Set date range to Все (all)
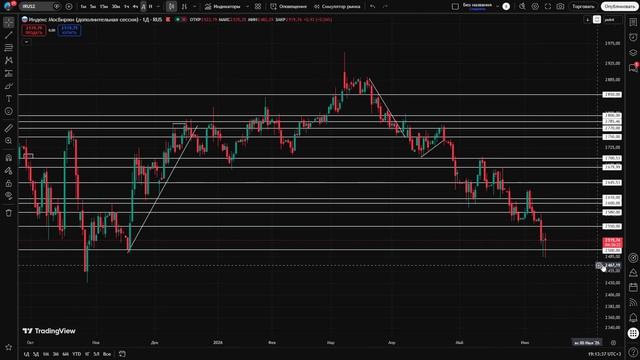The height and width of the screenshot is (360, 640). [107, 354]
